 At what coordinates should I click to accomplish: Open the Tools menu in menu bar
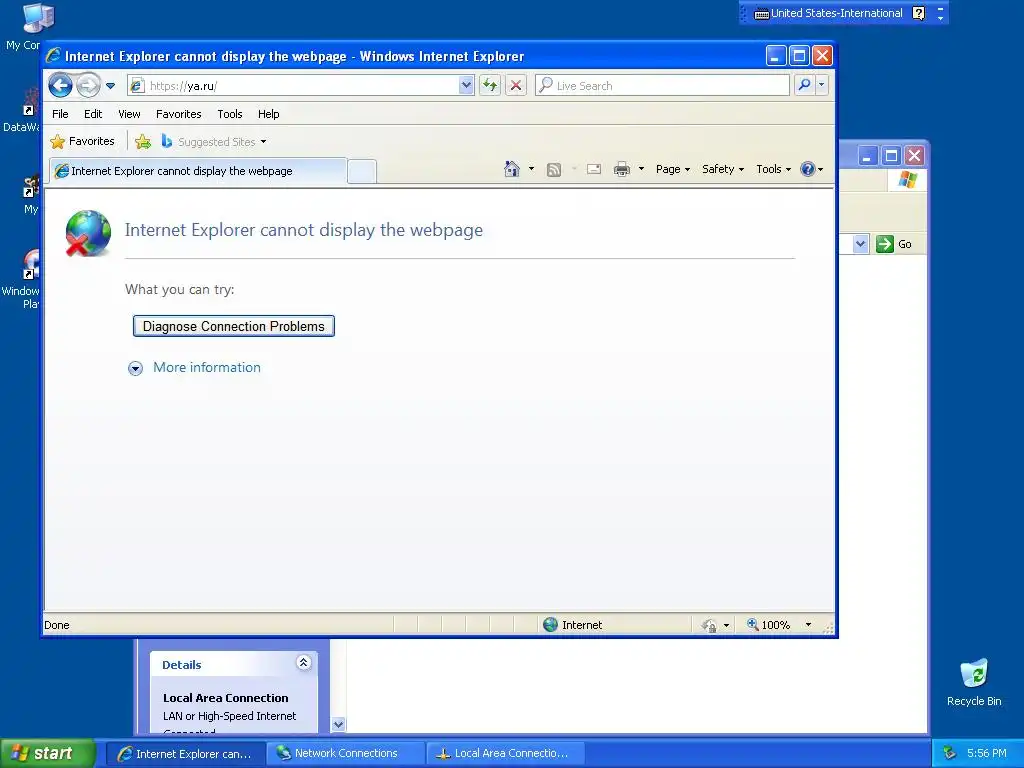point(230,114)
